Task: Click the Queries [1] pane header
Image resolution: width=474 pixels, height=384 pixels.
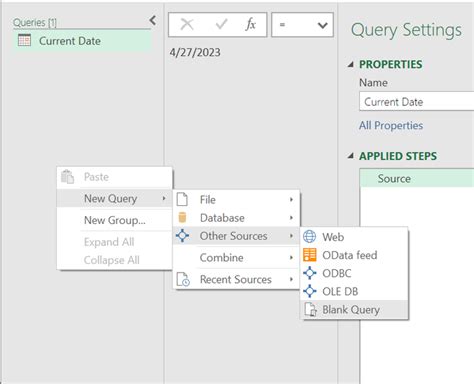Action: 35,23
